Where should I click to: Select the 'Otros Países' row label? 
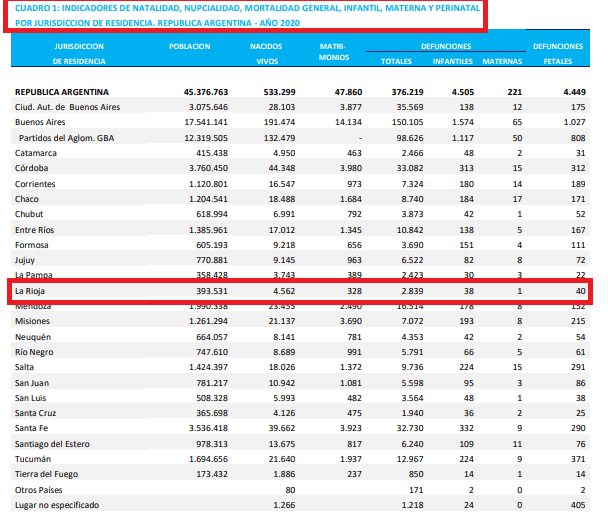click(38, 490)
